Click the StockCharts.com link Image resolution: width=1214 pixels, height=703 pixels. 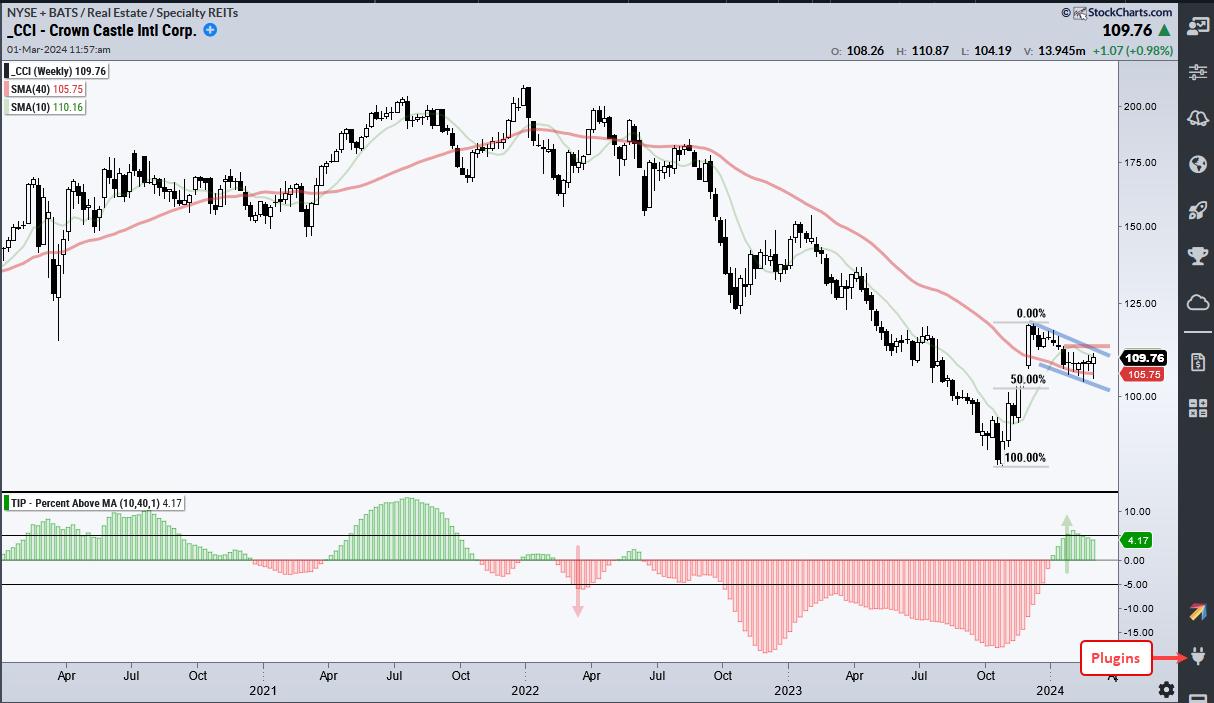click(1116, 12)
